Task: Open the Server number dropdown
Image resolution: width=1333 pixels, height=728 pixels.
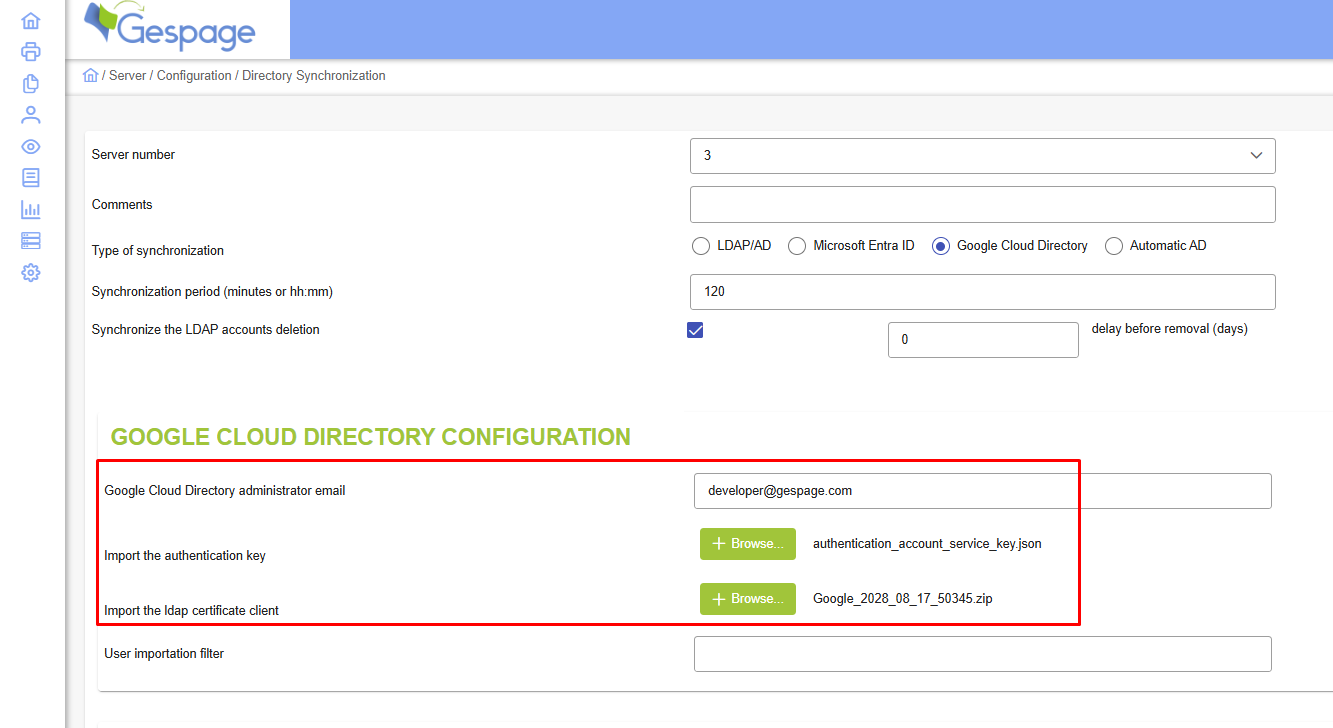Action: point(983,156)
